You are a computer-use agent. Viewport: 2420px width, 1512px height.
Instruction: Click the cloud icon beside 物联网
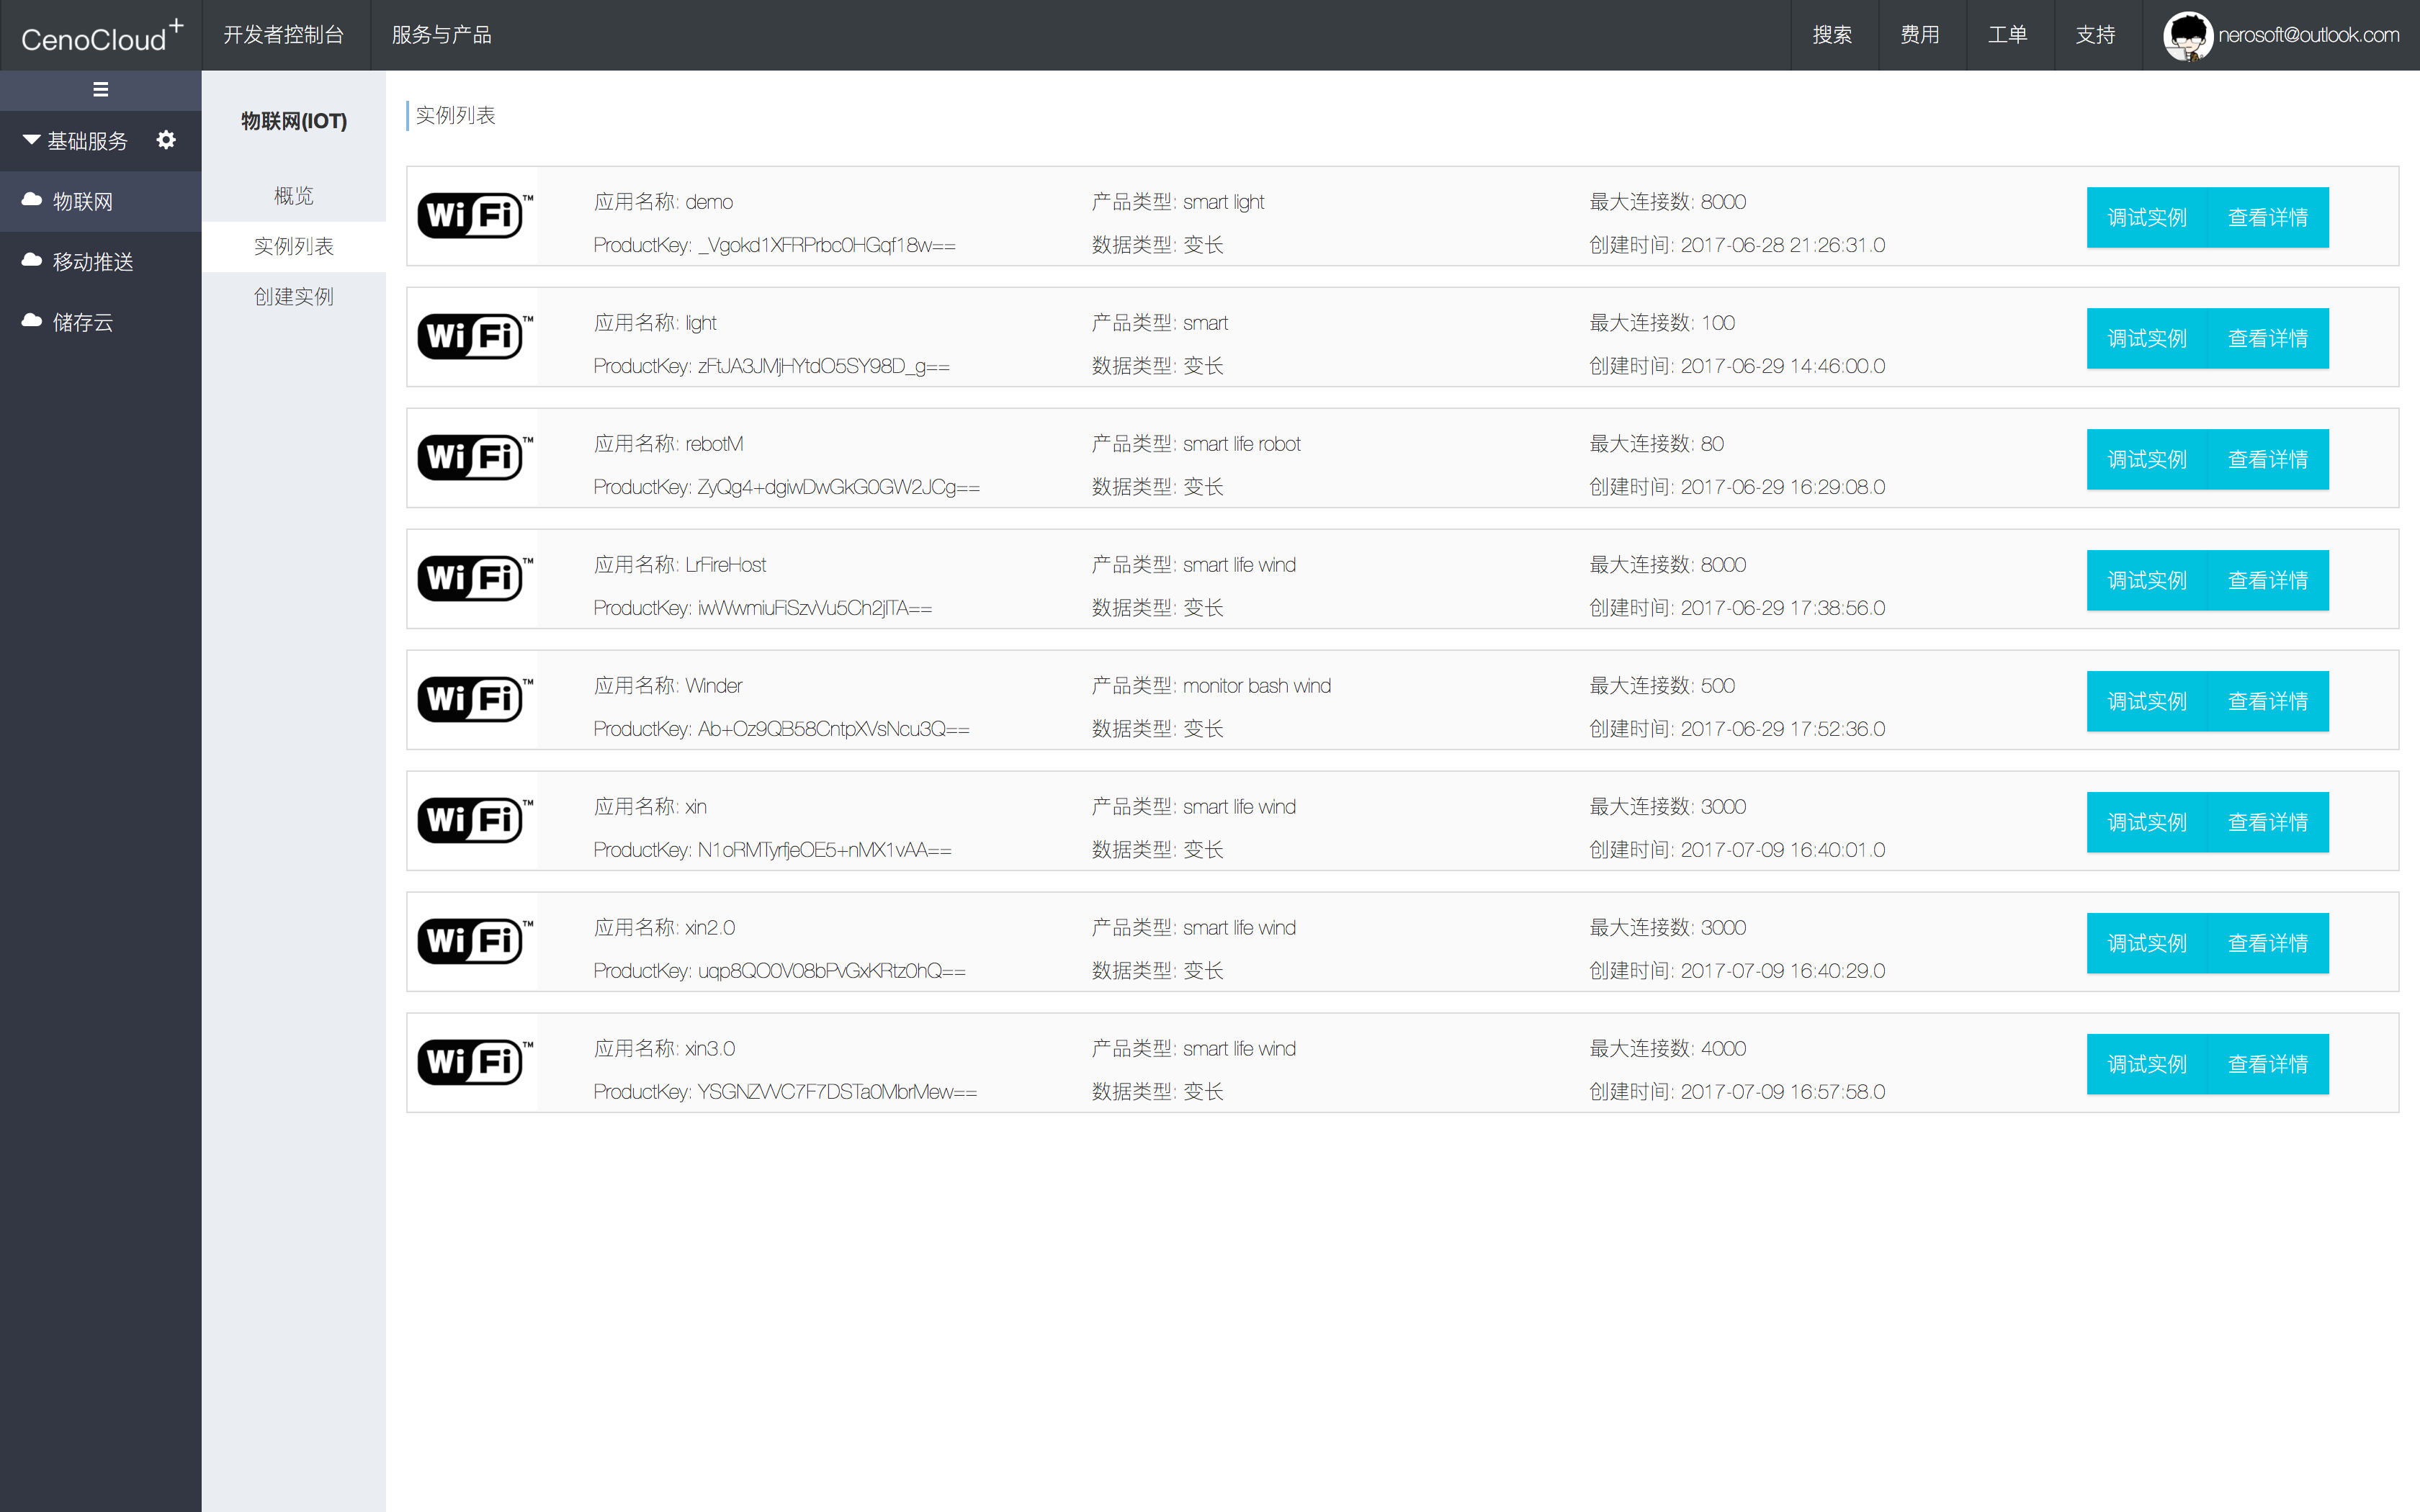pyautogui.click(x=32, y=200)
